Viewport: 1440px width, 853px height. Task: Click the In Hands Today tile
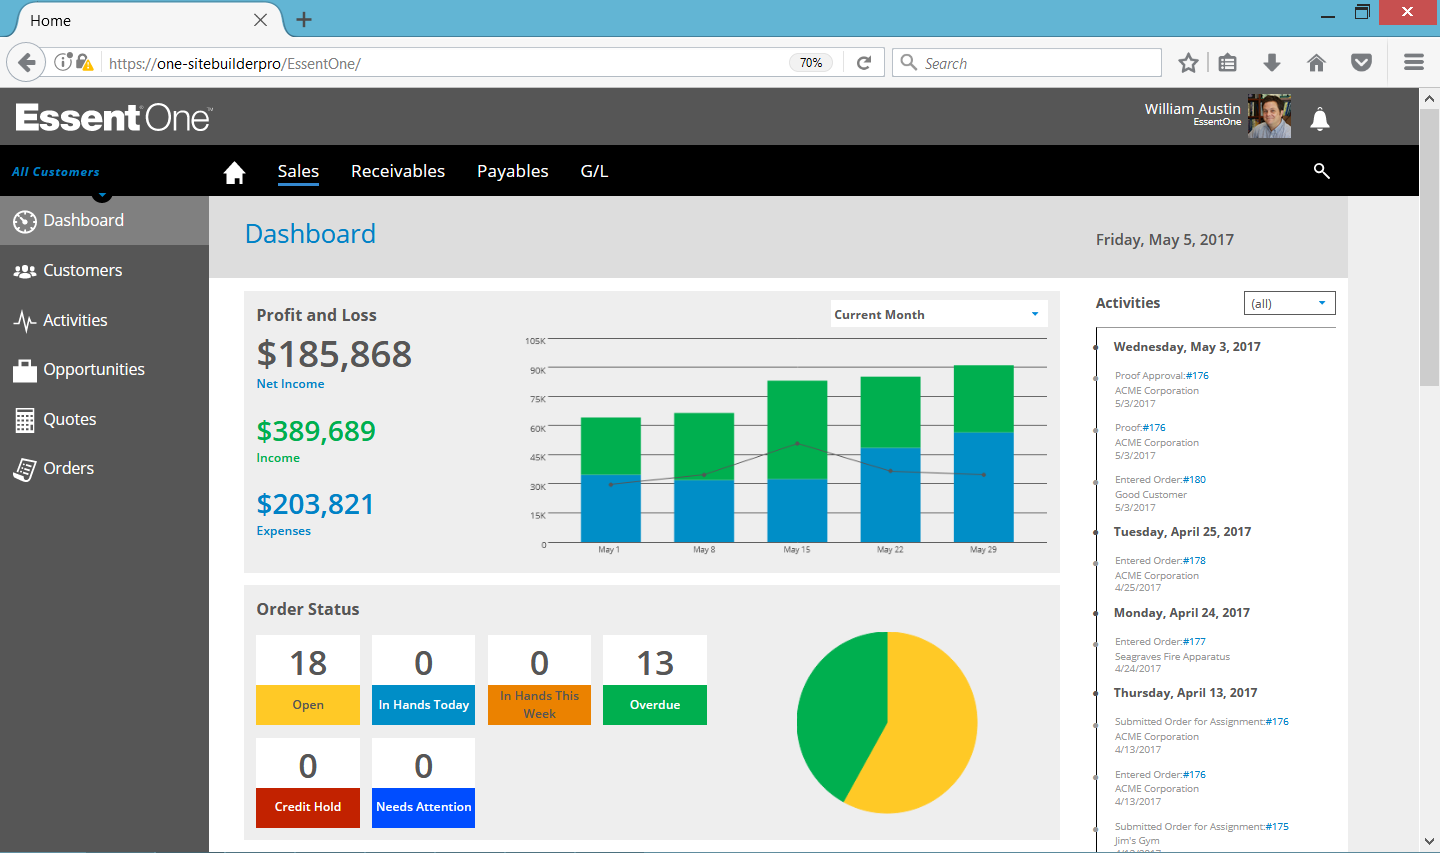coord(423,680)
